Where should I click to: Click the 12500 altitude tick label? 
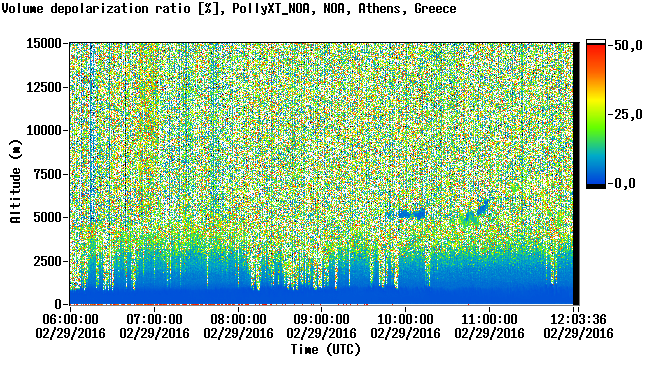click(x=44, y=87)
